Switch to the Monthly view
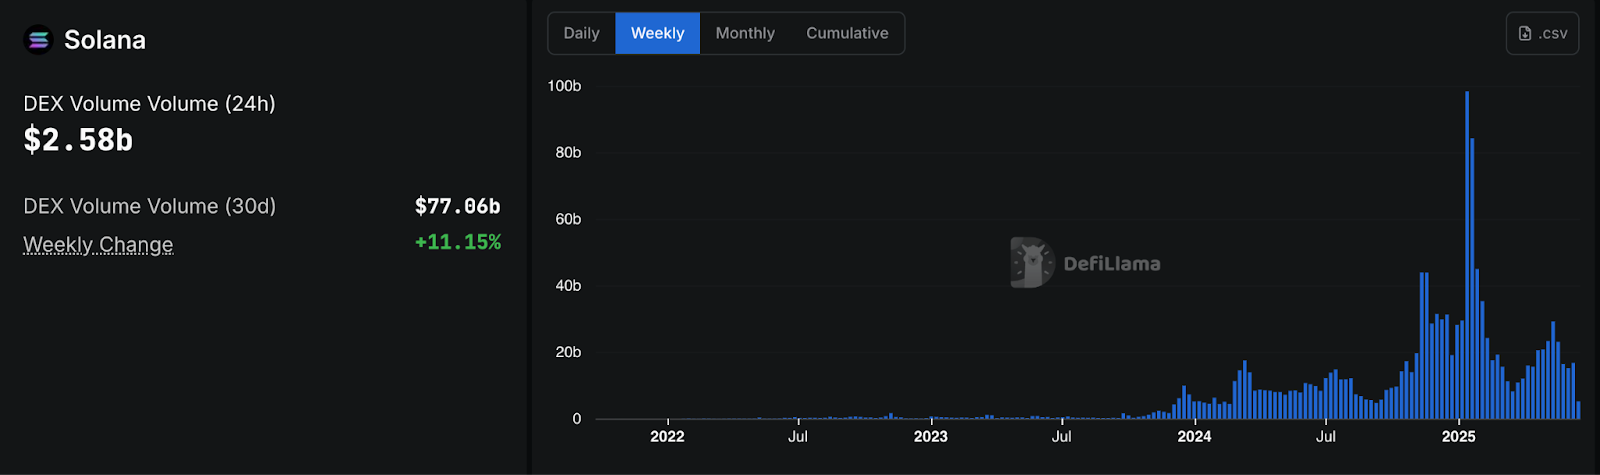Screen dimensions: 1600x475 tap(745, 33)
